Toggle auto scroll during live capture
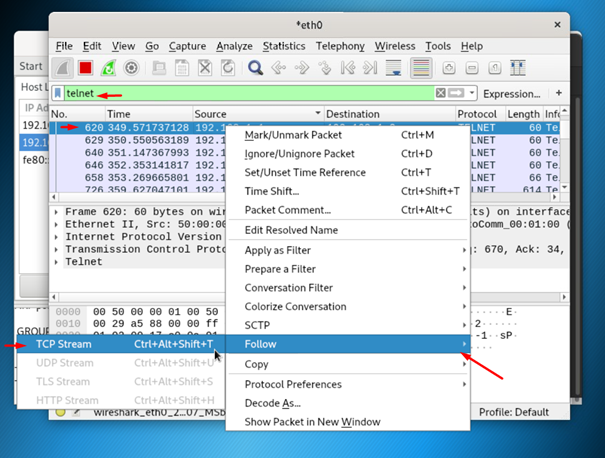 [x=394, y=68]
